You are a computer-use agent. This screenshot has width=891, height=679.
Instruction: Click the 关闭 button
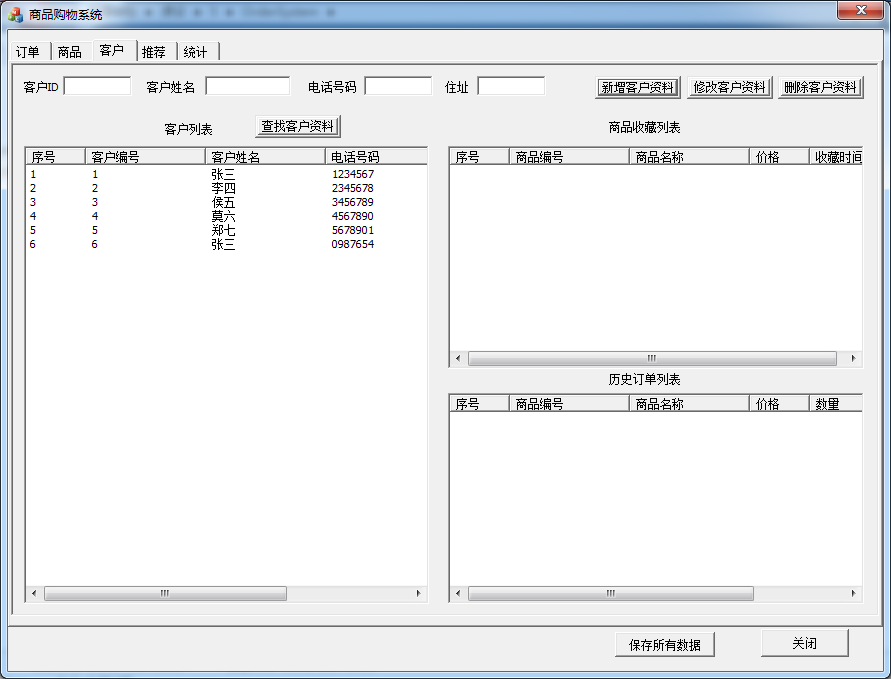click(x=805, y=643)
